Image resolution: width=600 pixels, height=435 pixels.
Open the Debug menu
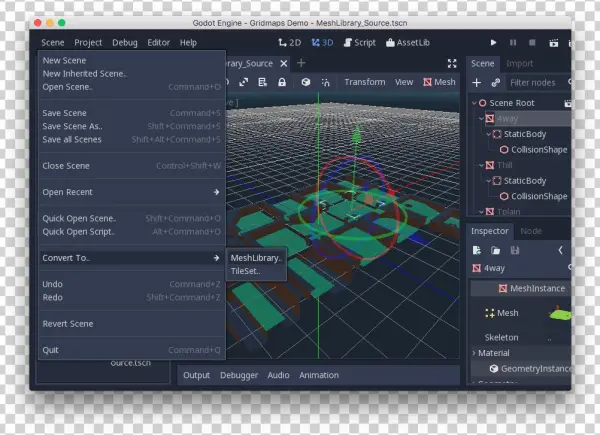tap(125, 42)
